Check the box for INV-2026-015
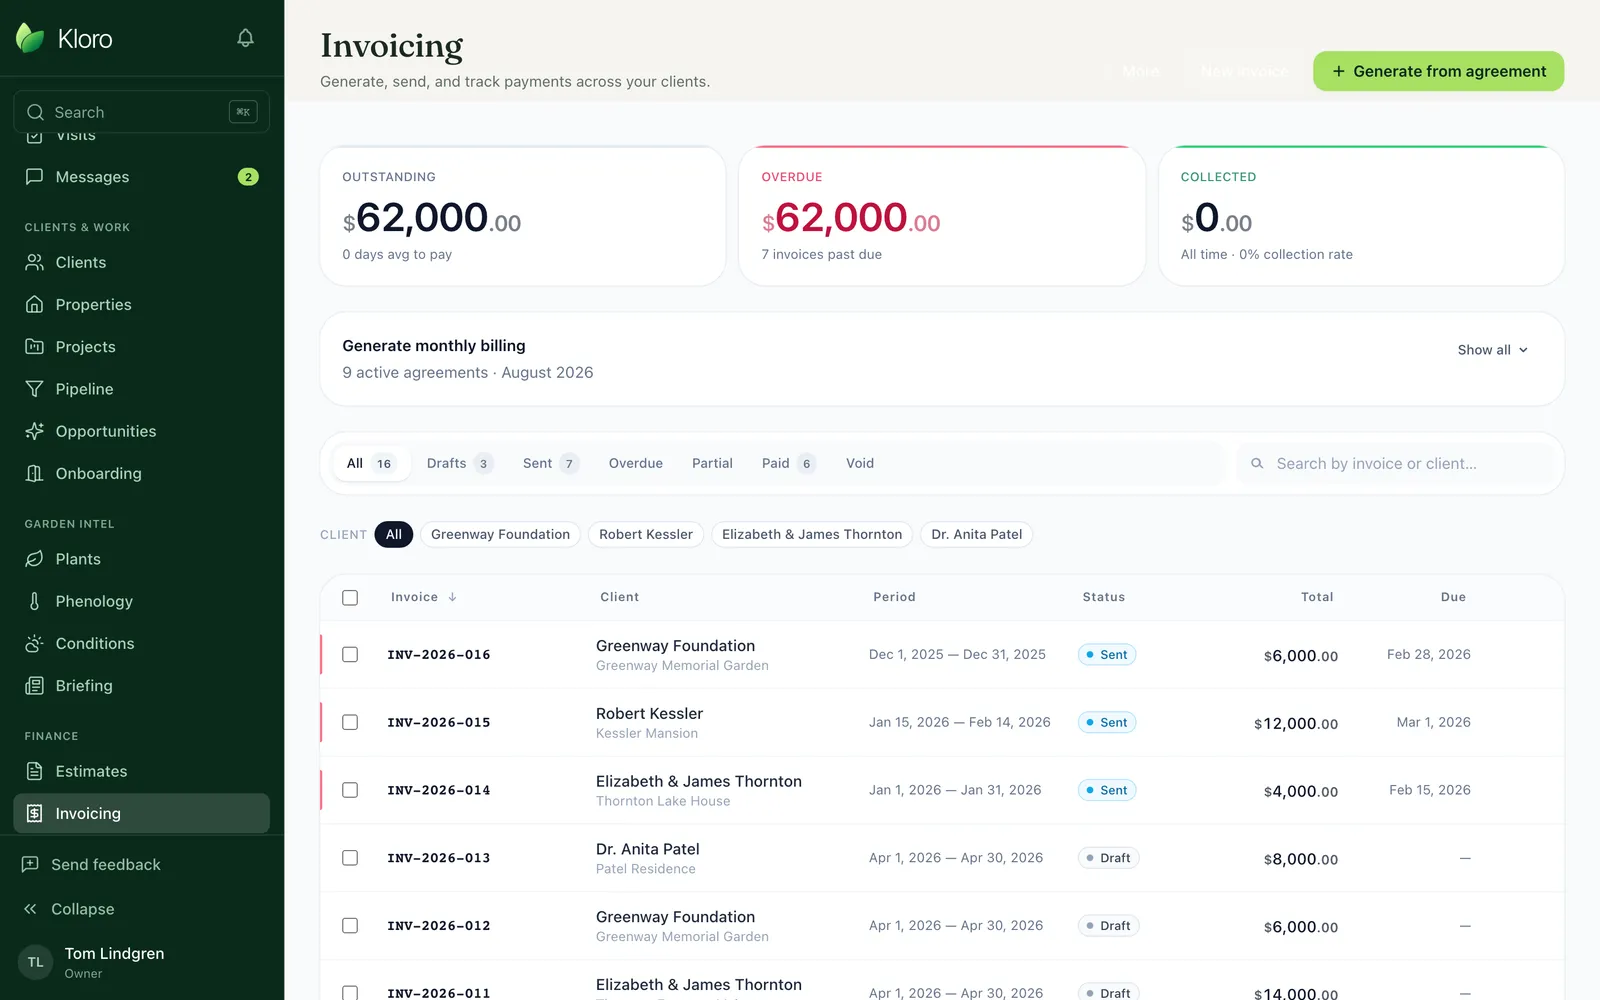Image resolution: width=1600 pixels, height=1000 pixels. [x=350, y=722]
